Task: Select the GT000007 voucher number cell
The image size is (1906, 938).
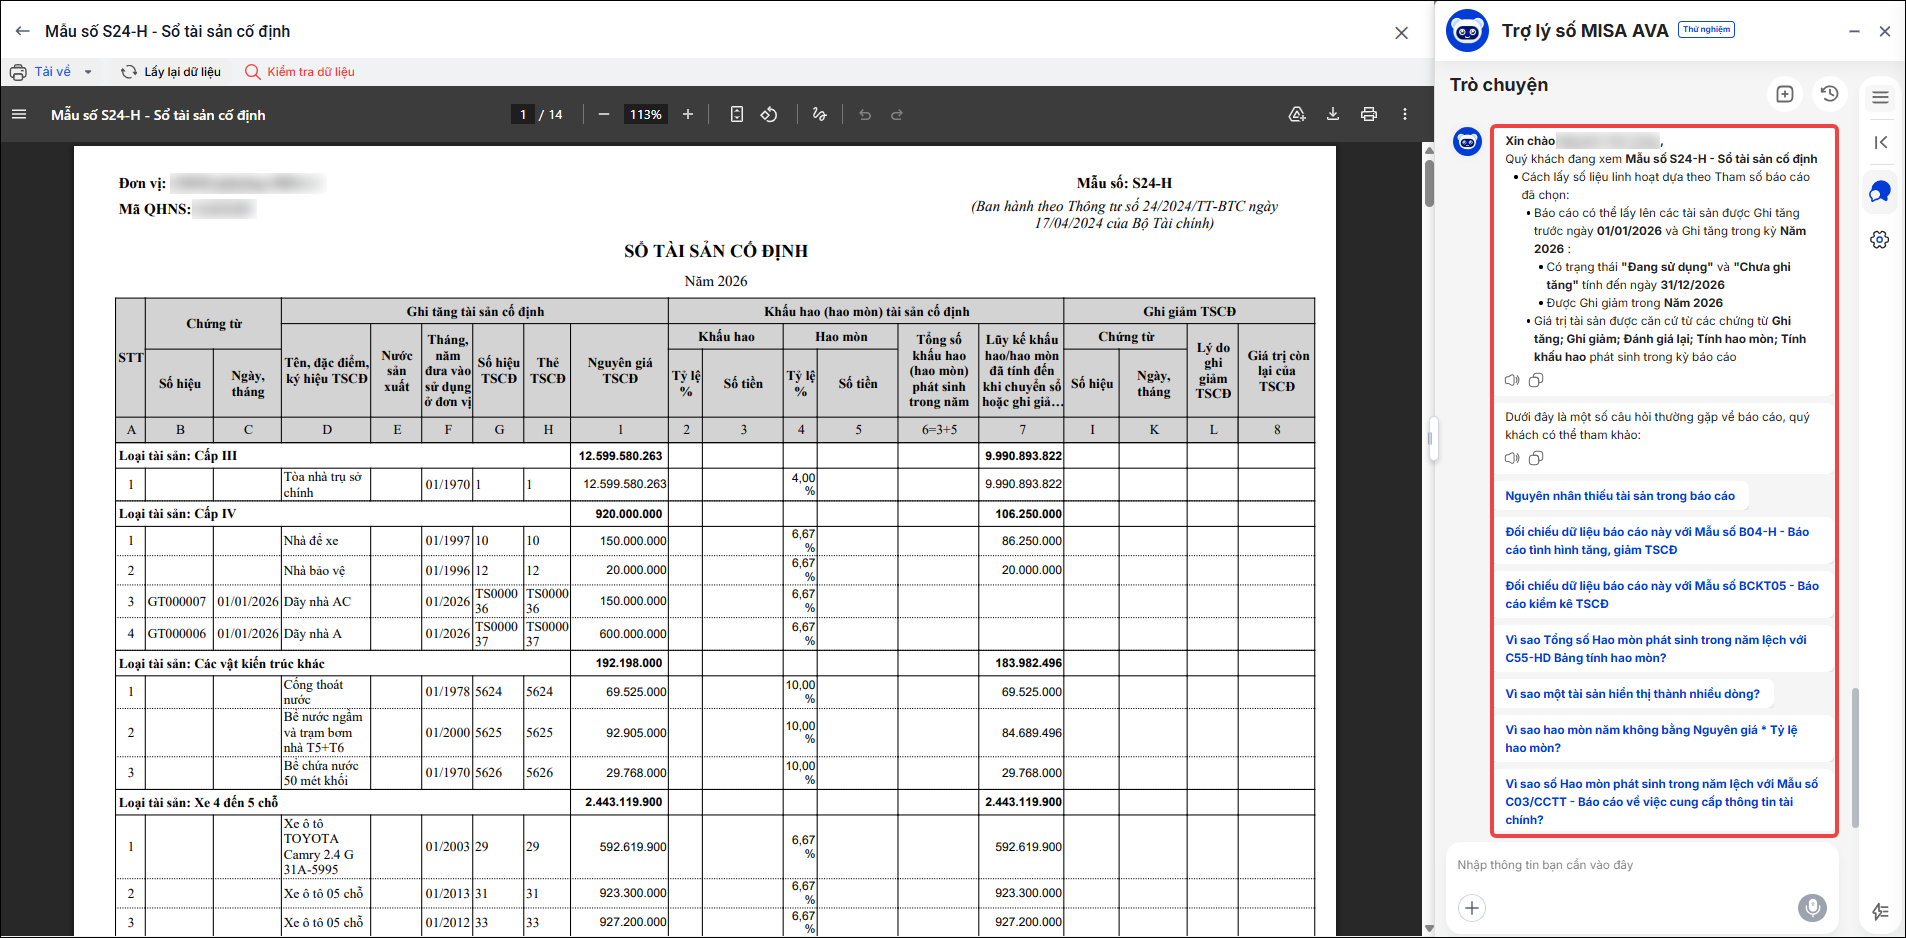Action: click(x=177, y=602)
